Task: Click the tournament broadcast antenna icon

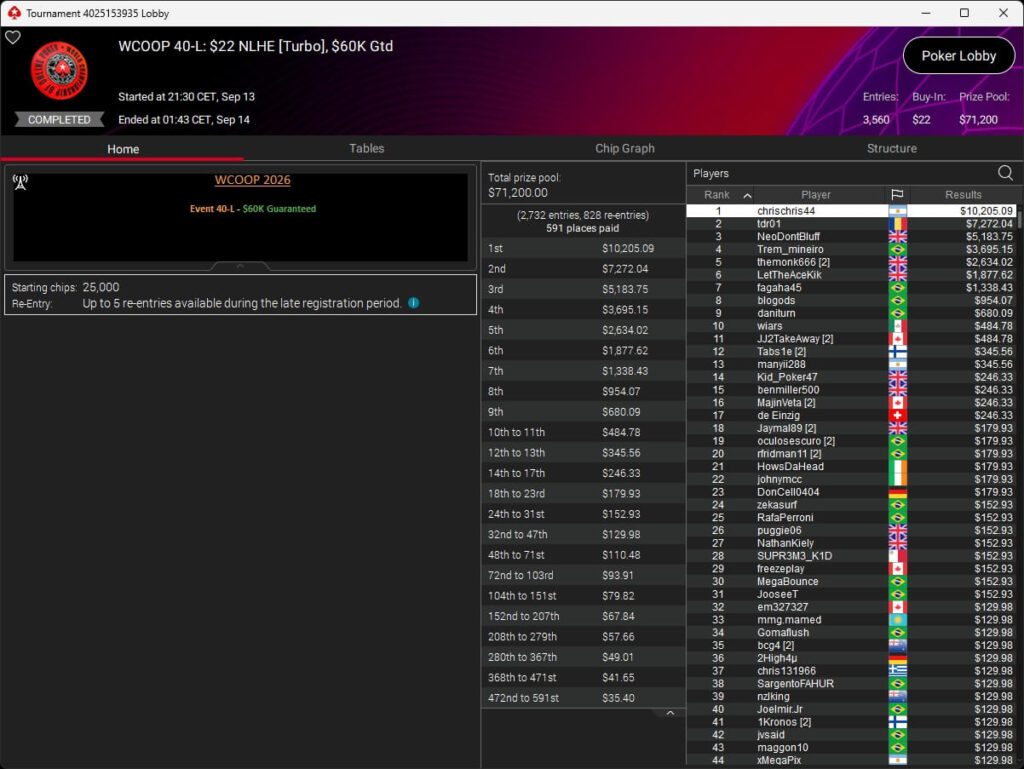Action: click(20, 182)
